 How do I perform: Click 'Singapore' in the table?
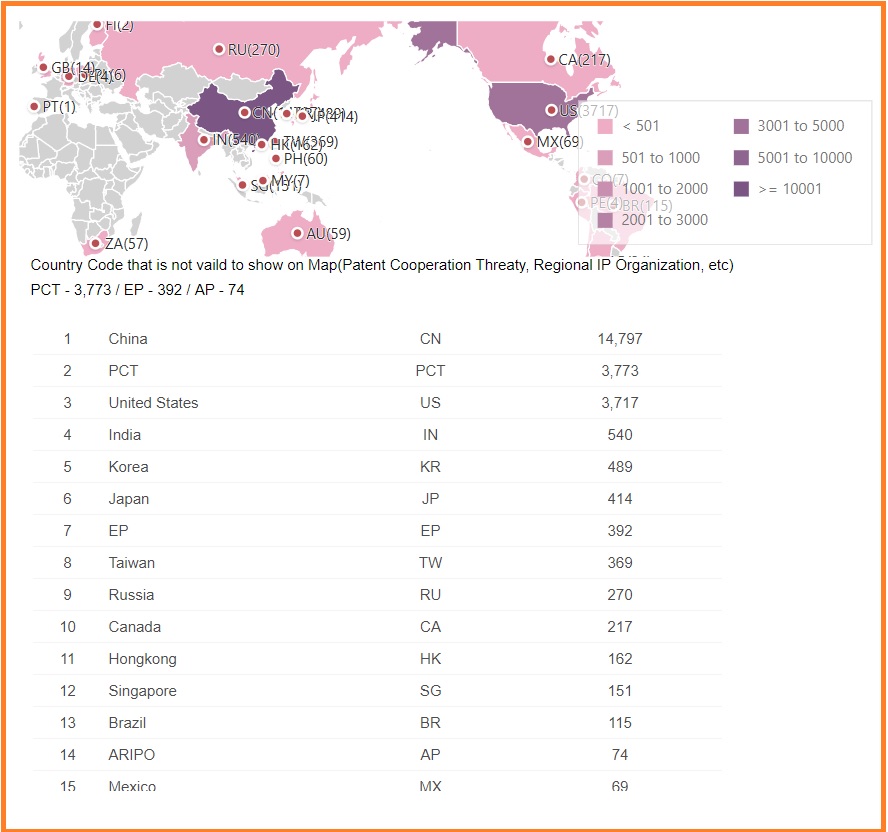[142, 691]
